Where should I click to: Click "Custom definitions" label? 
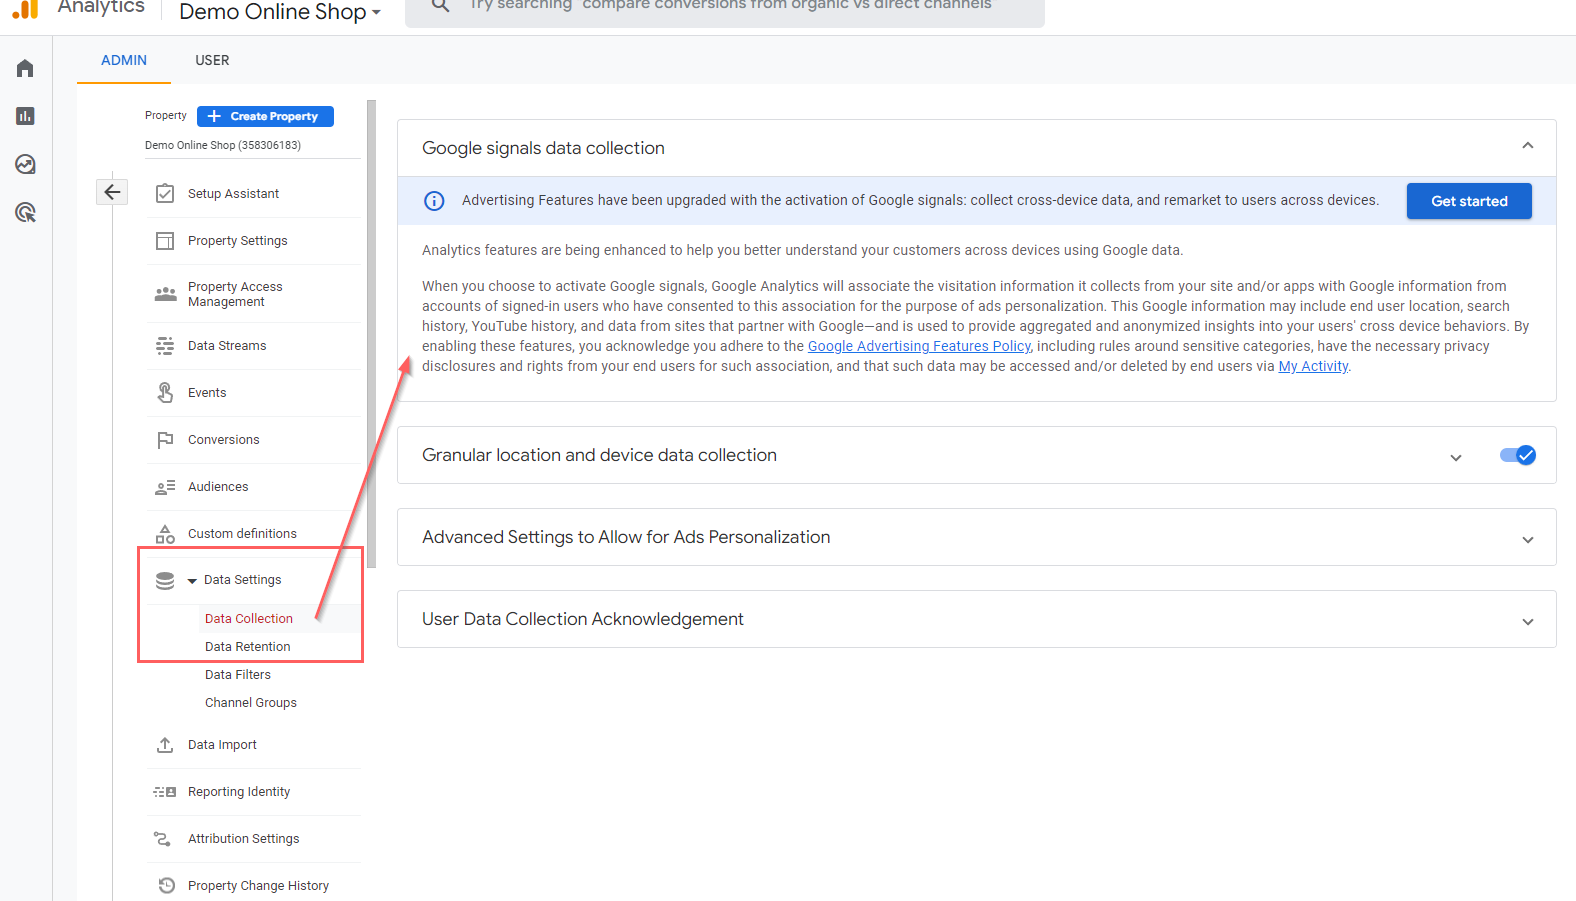(242, 534)
